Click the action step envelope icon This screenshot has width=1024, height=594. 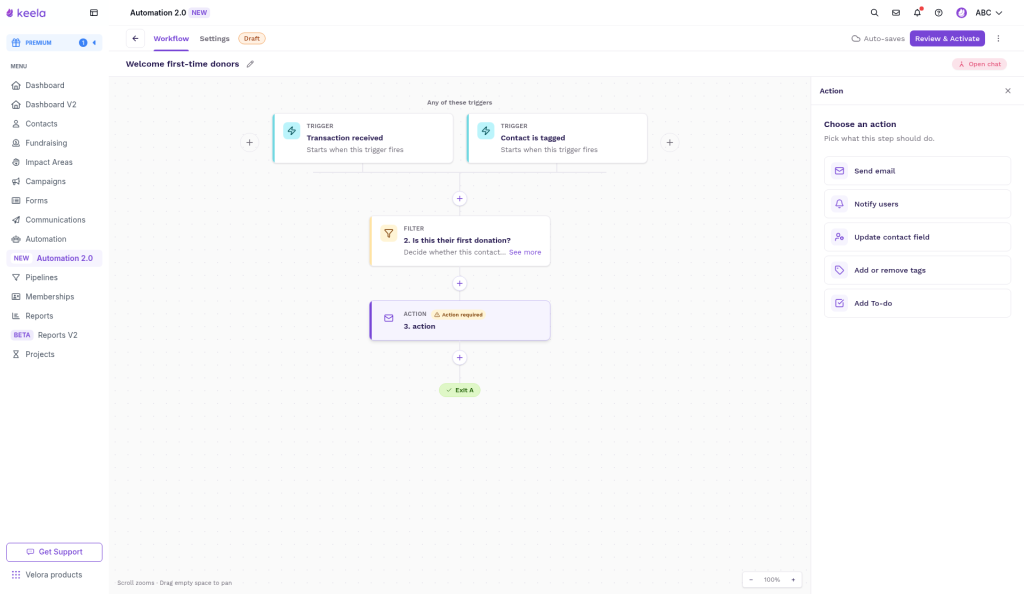[389, 318]
